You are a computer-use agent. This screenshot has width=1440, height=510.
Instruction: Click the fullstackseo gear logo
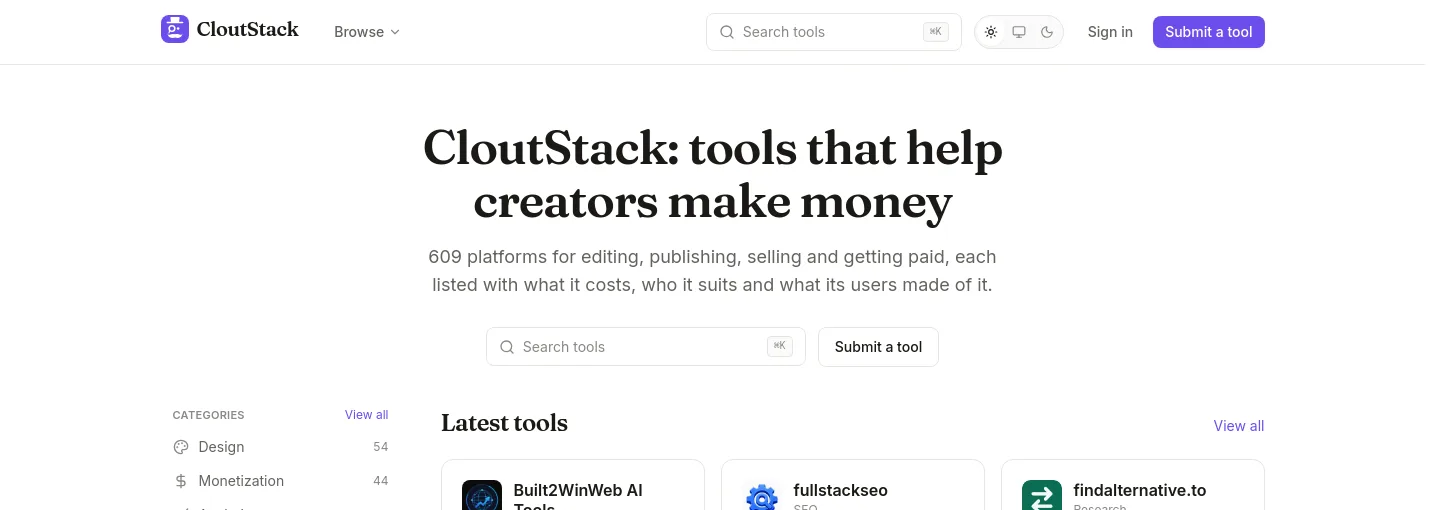point(762,495)
